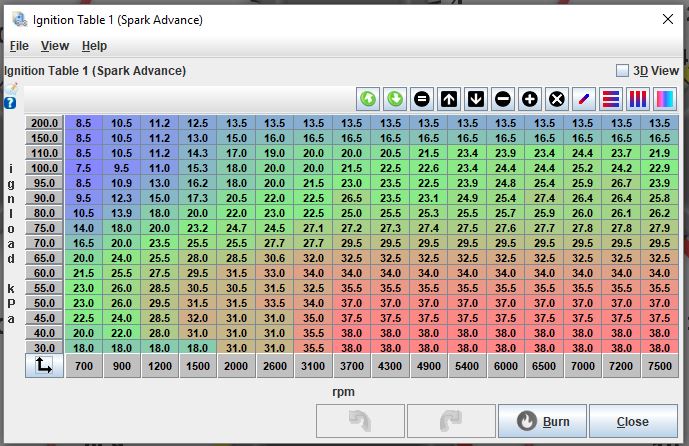Viewport: 689px width, 446px height.
Task: Open the Help menu
Action: coord(94,46)
